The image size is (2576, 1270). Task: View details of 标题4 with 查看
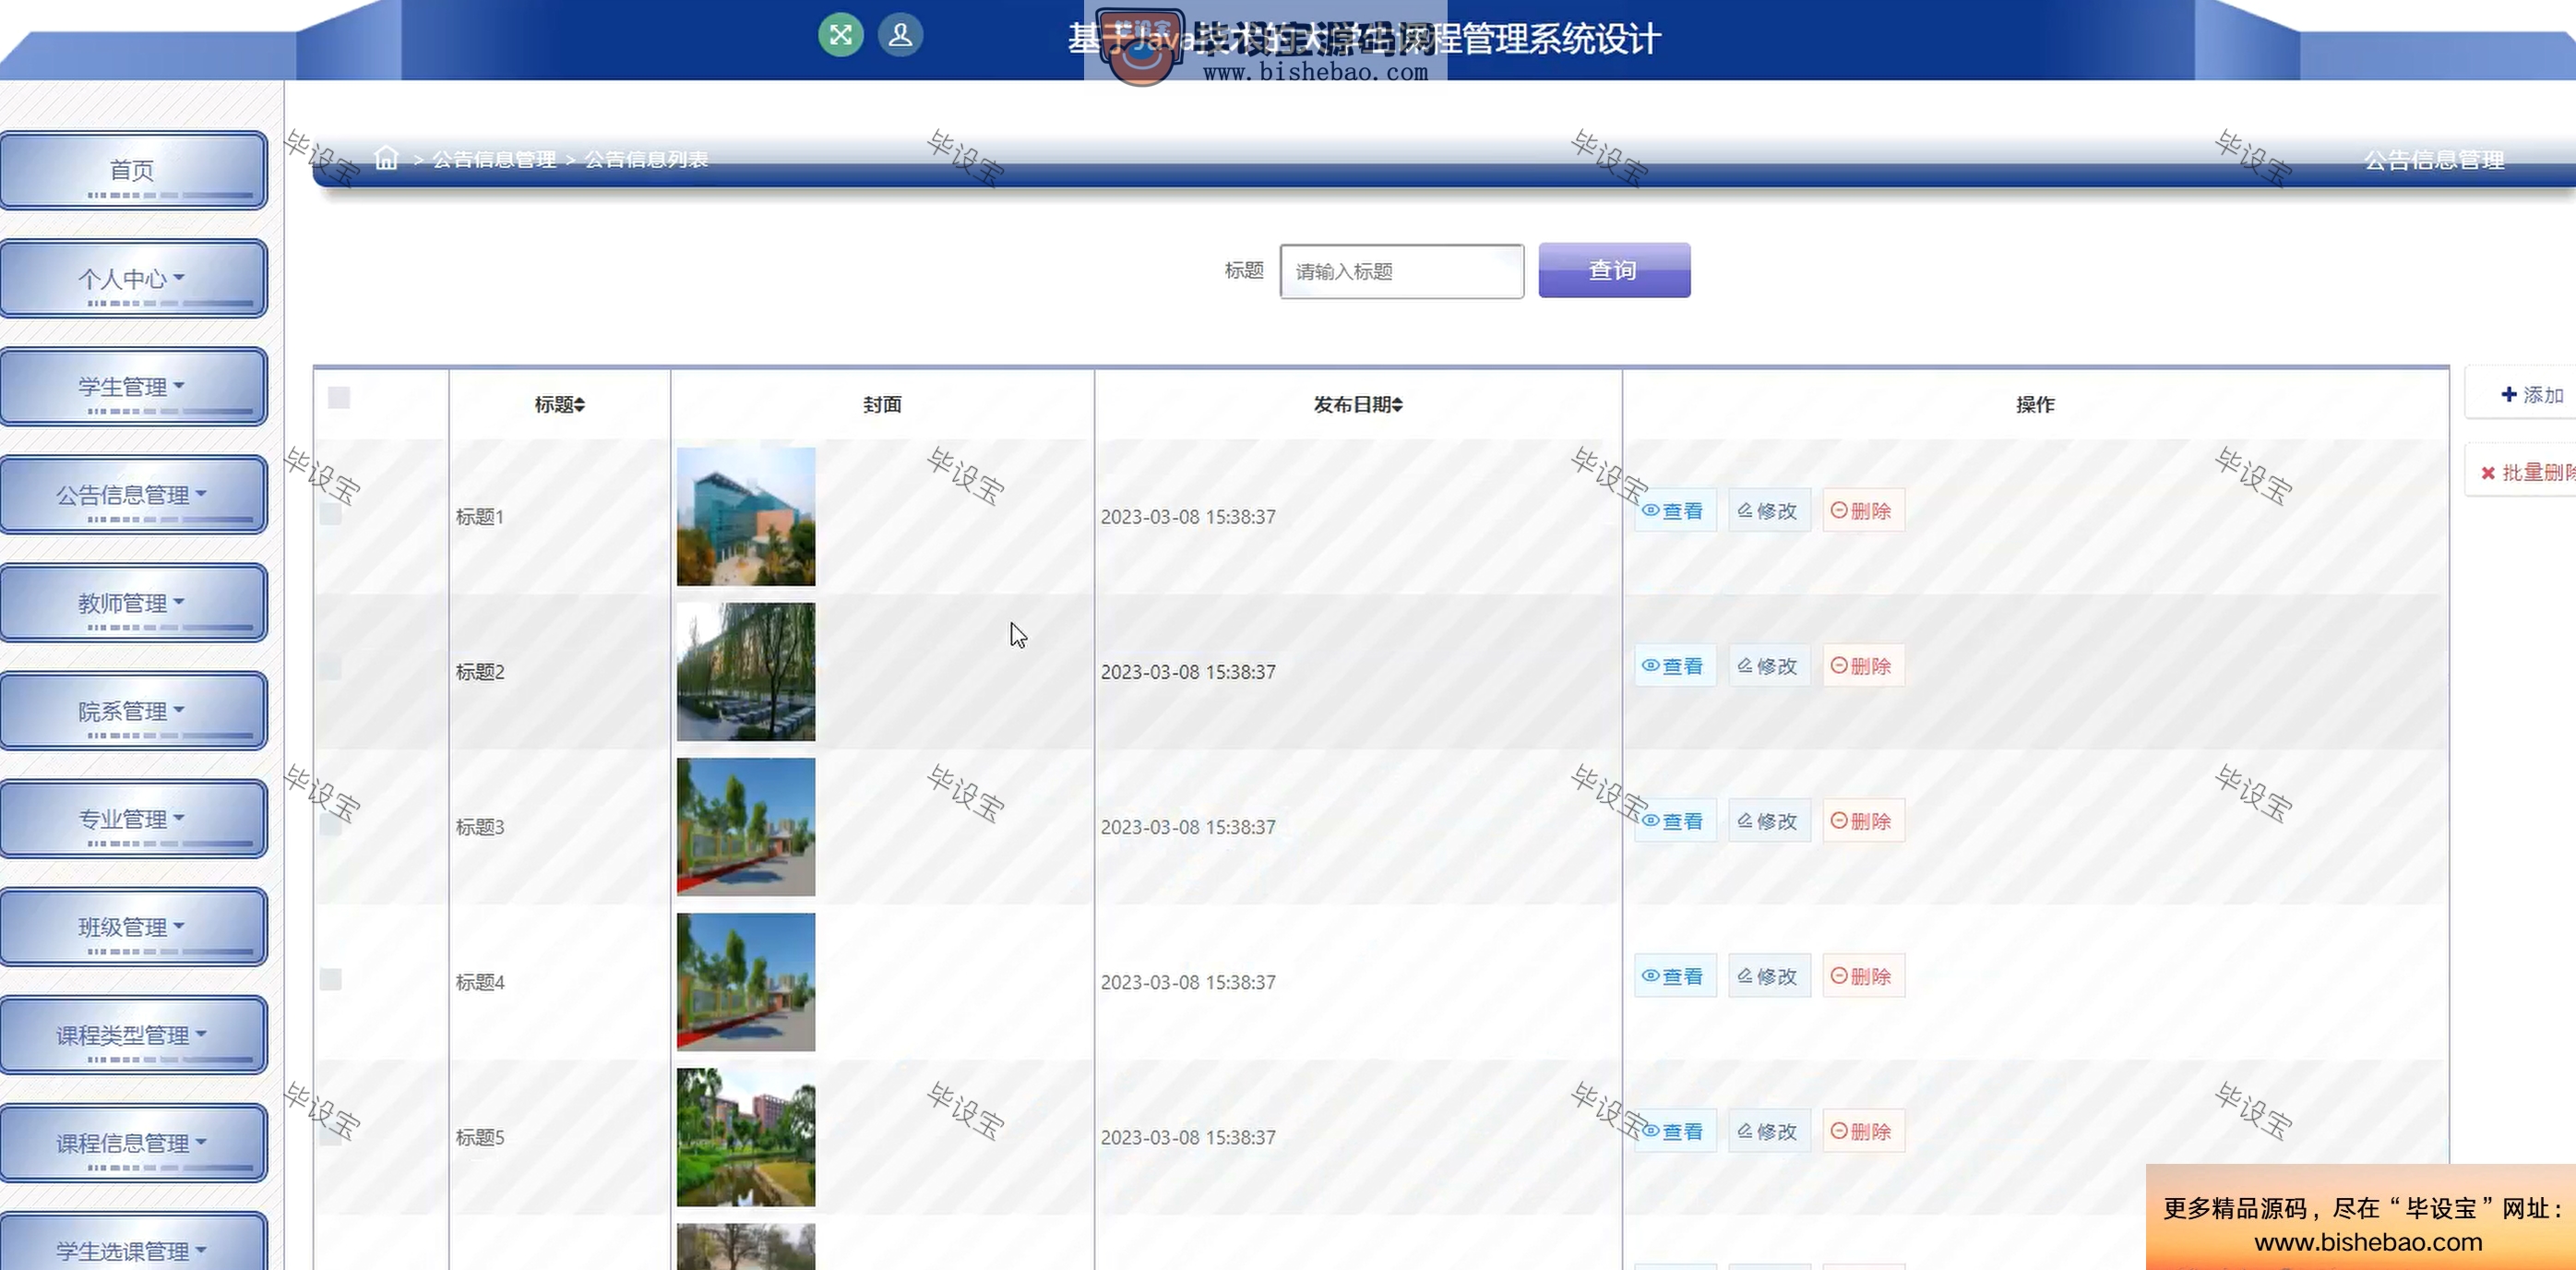pos(1675,976)
